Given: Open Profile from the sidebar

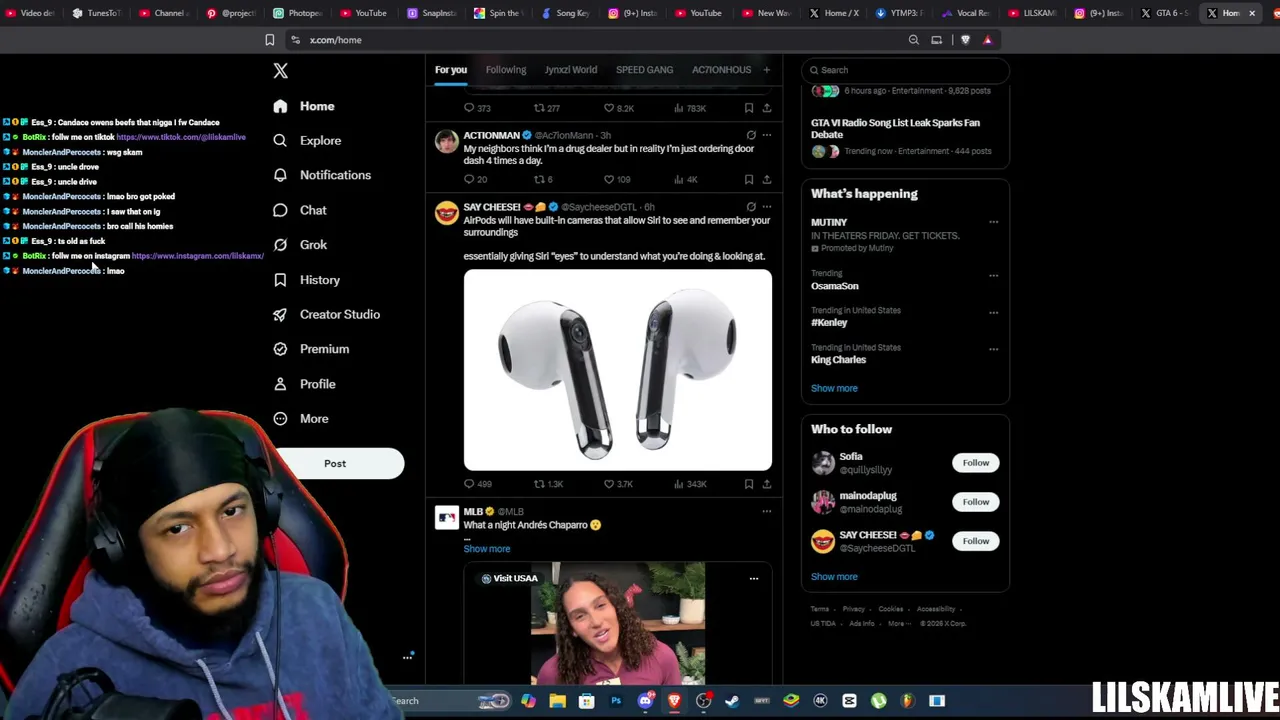Looking at the screenshot, I should 304,384.
